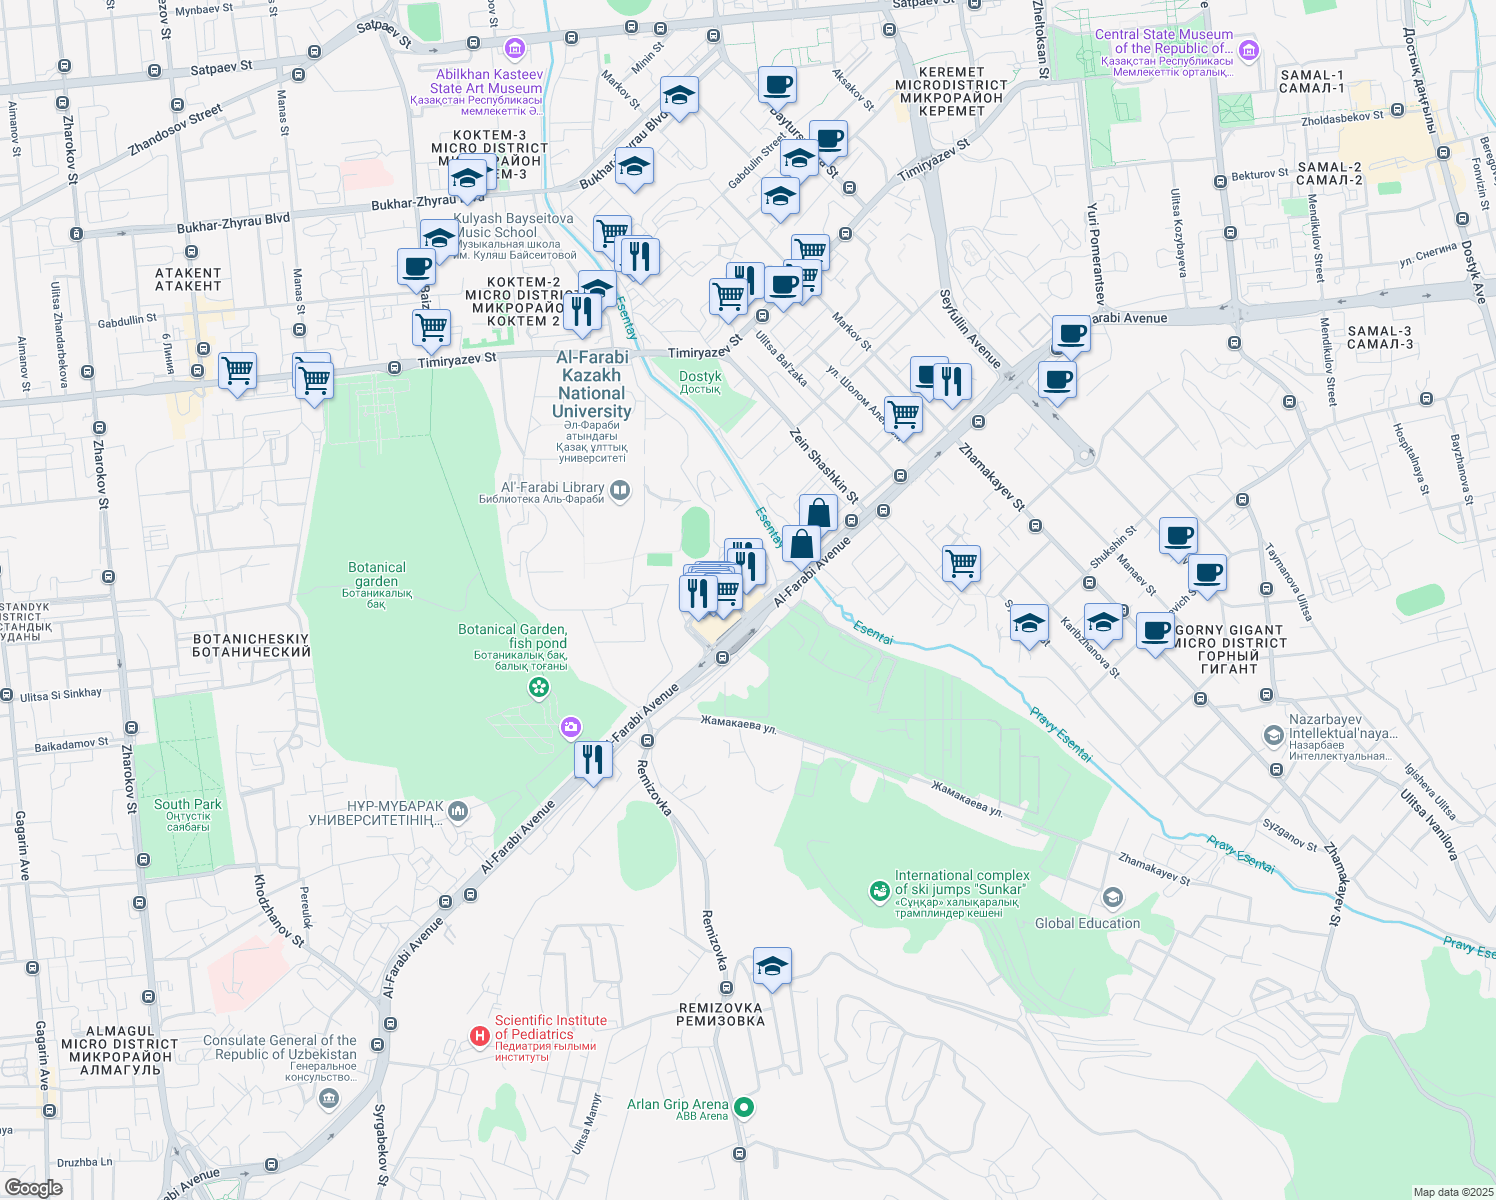Image resolution: width=1496 pixels, height=1200 pixels.
Task: Click shopping cart marker near ул. Шолом Алейхема
Action: [x=903, y=414]
